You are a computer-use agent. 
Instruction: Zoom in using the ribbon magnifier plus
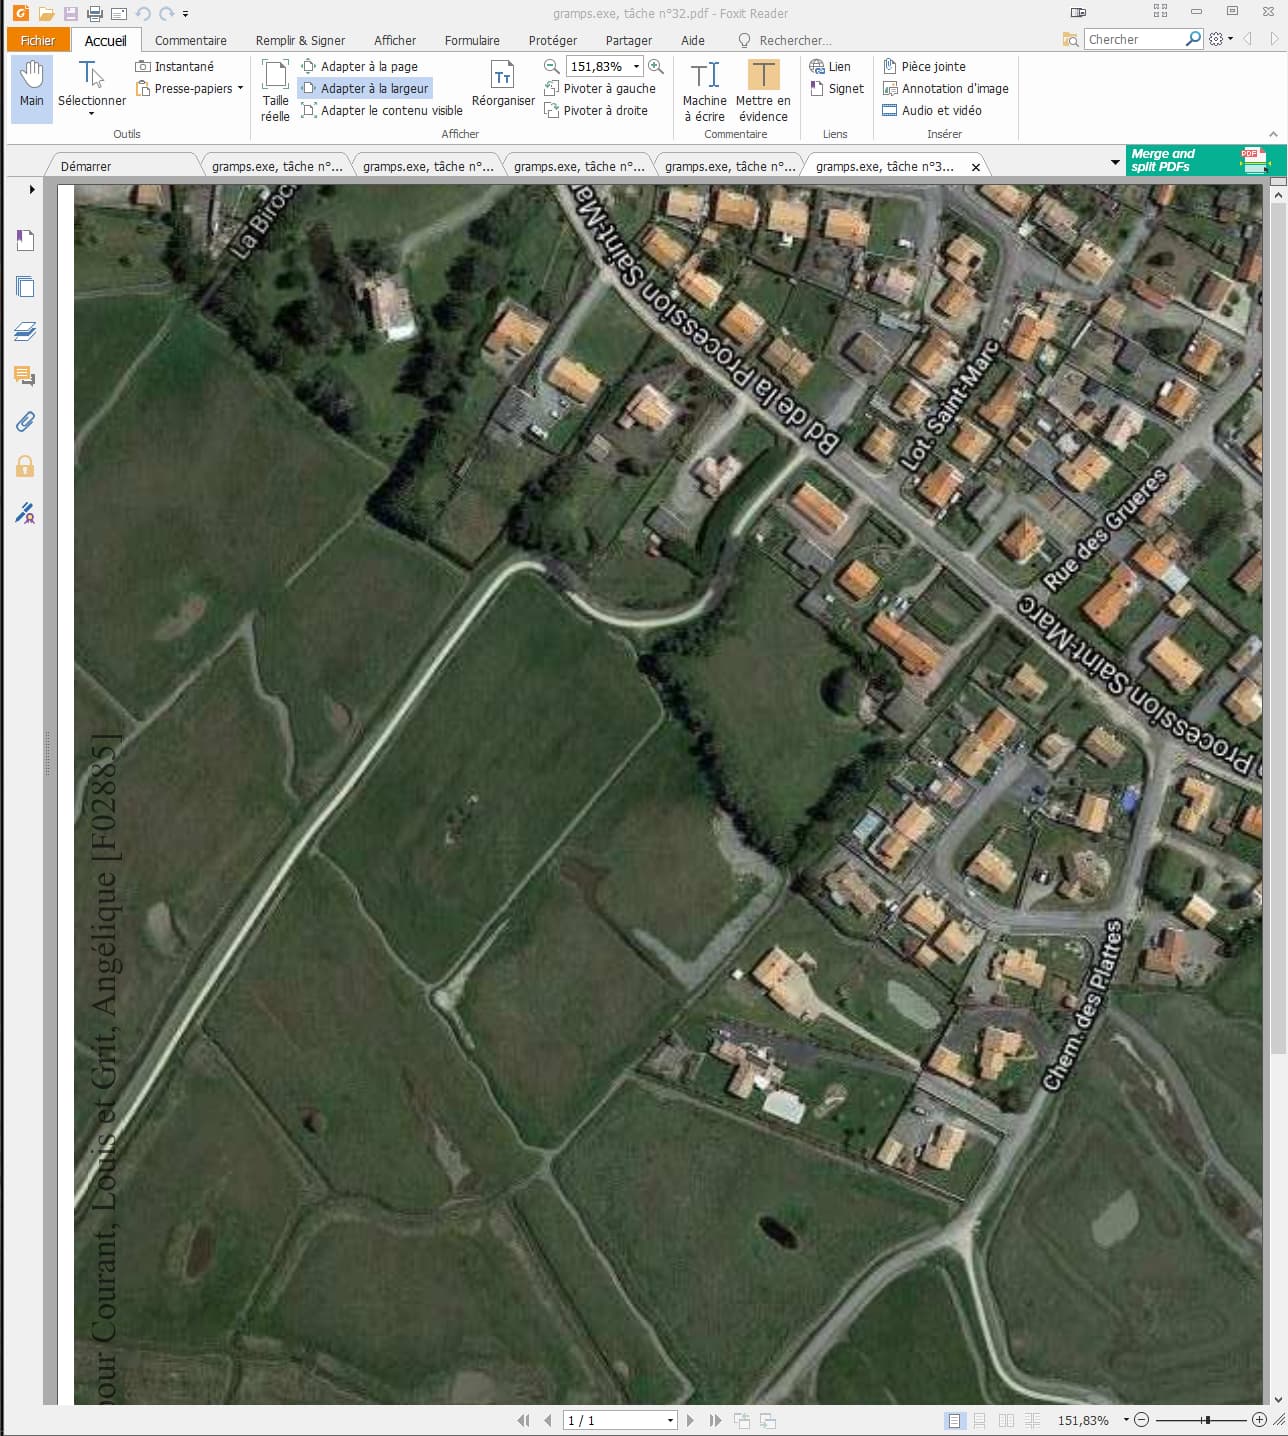pyautogui.click(x=656, y=66)
